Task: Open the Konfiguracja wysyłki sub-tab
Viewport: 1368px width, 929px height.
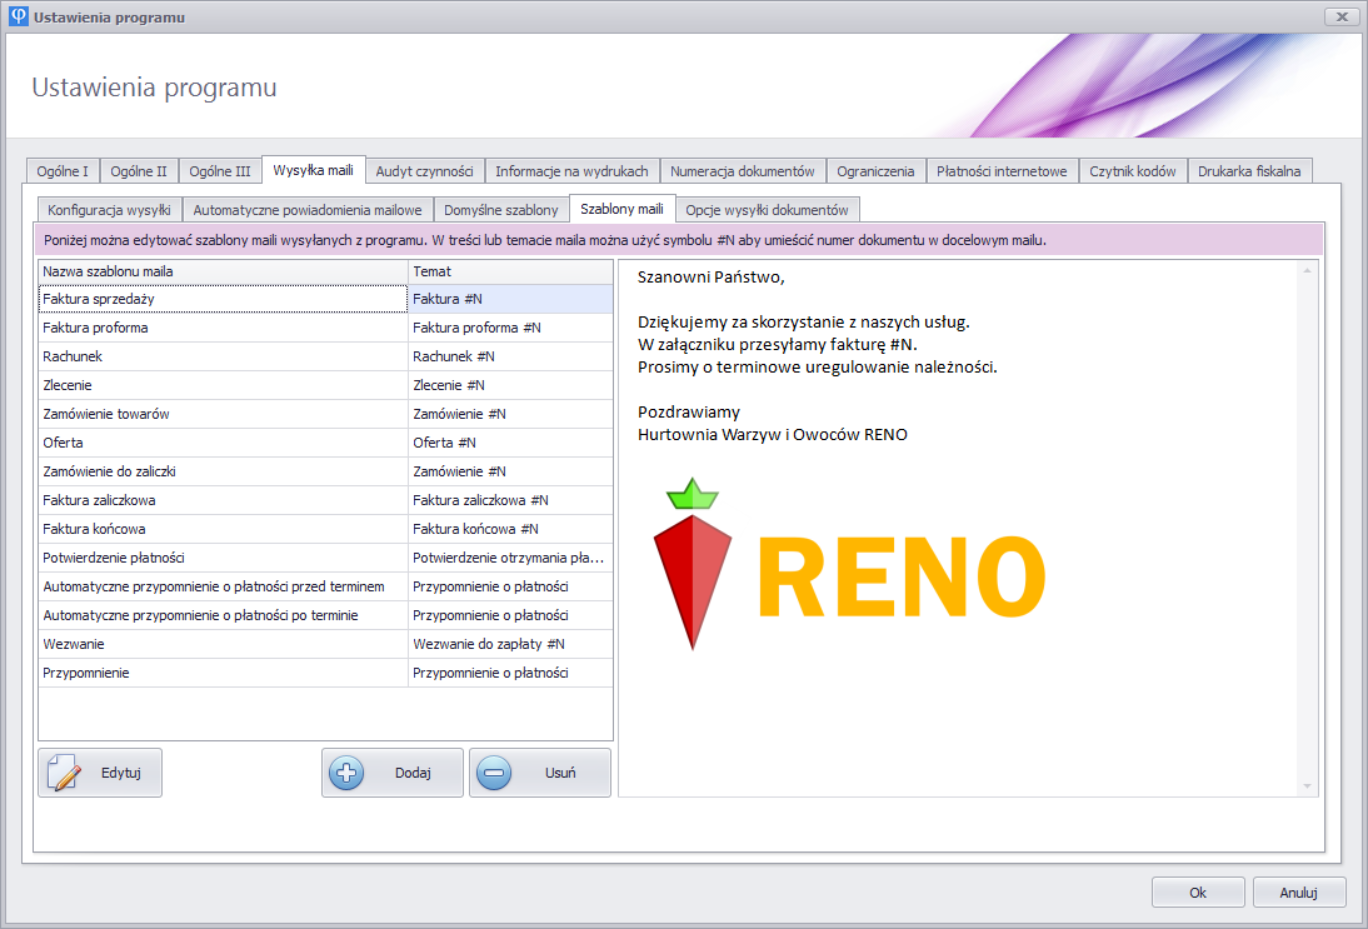Action: [x=109, y=210]
